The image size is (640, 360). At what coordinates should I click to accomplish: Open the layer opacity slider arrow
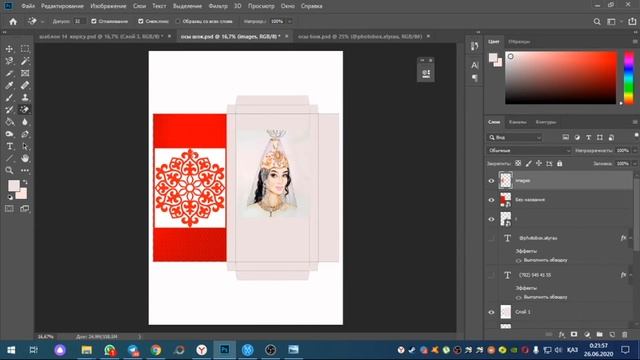click(x=635, y=151)
